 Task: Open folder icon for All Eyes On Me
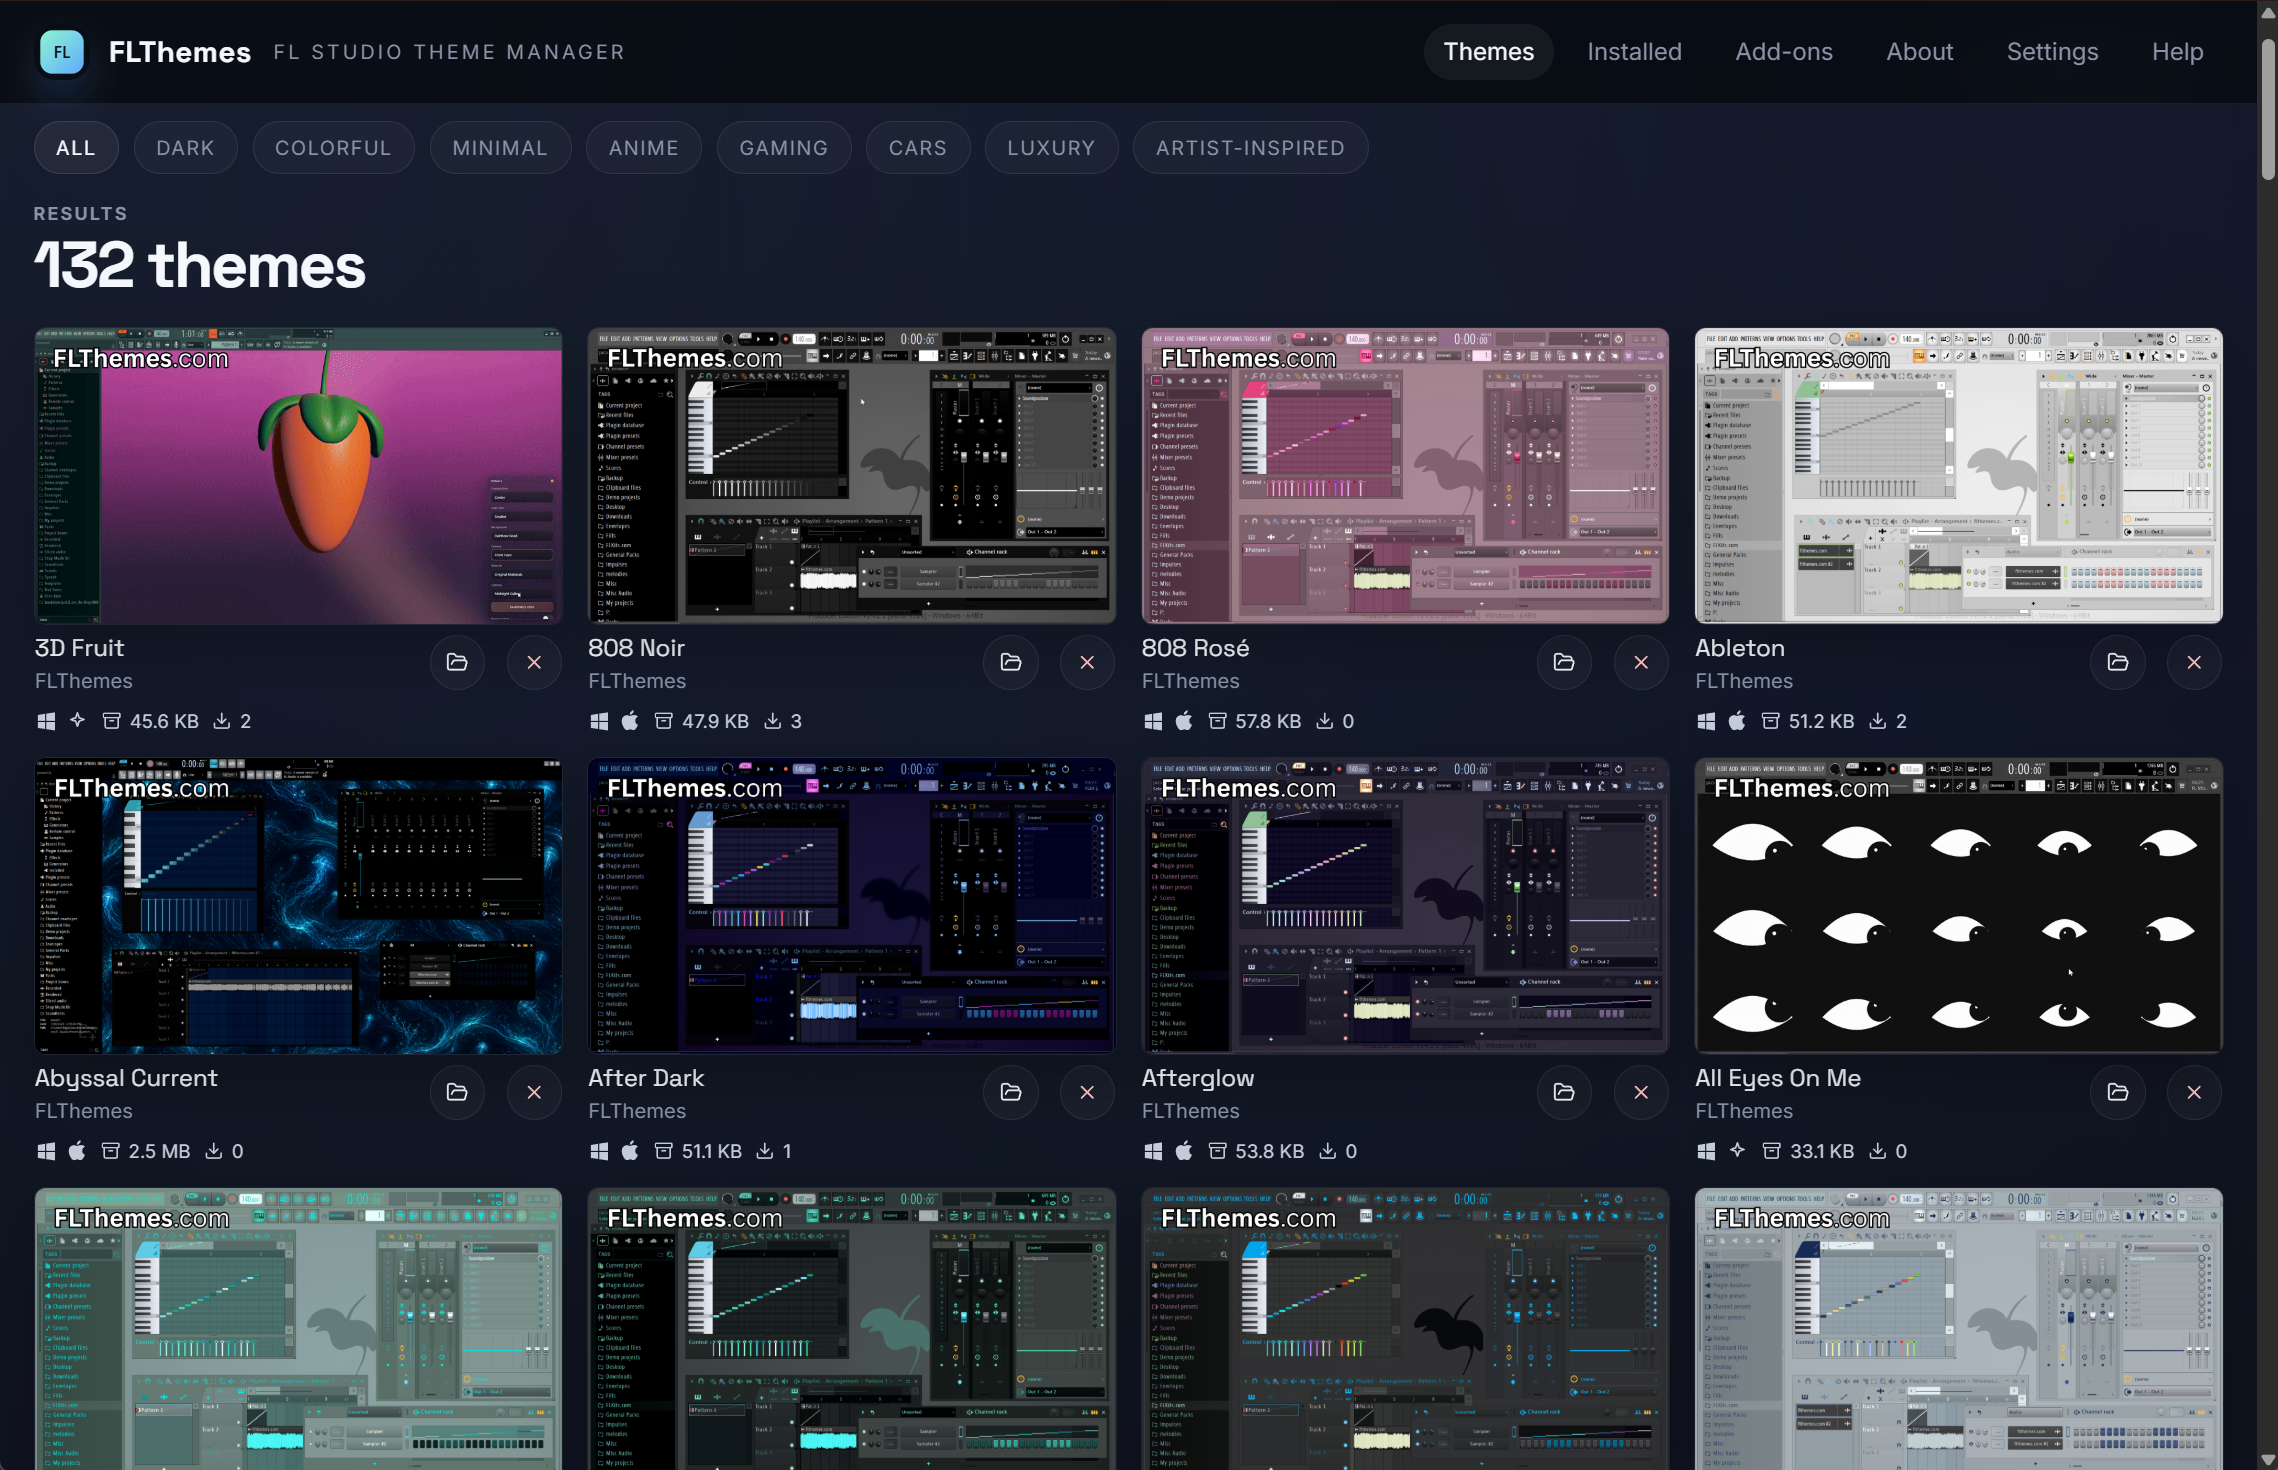point(2118,1092)
